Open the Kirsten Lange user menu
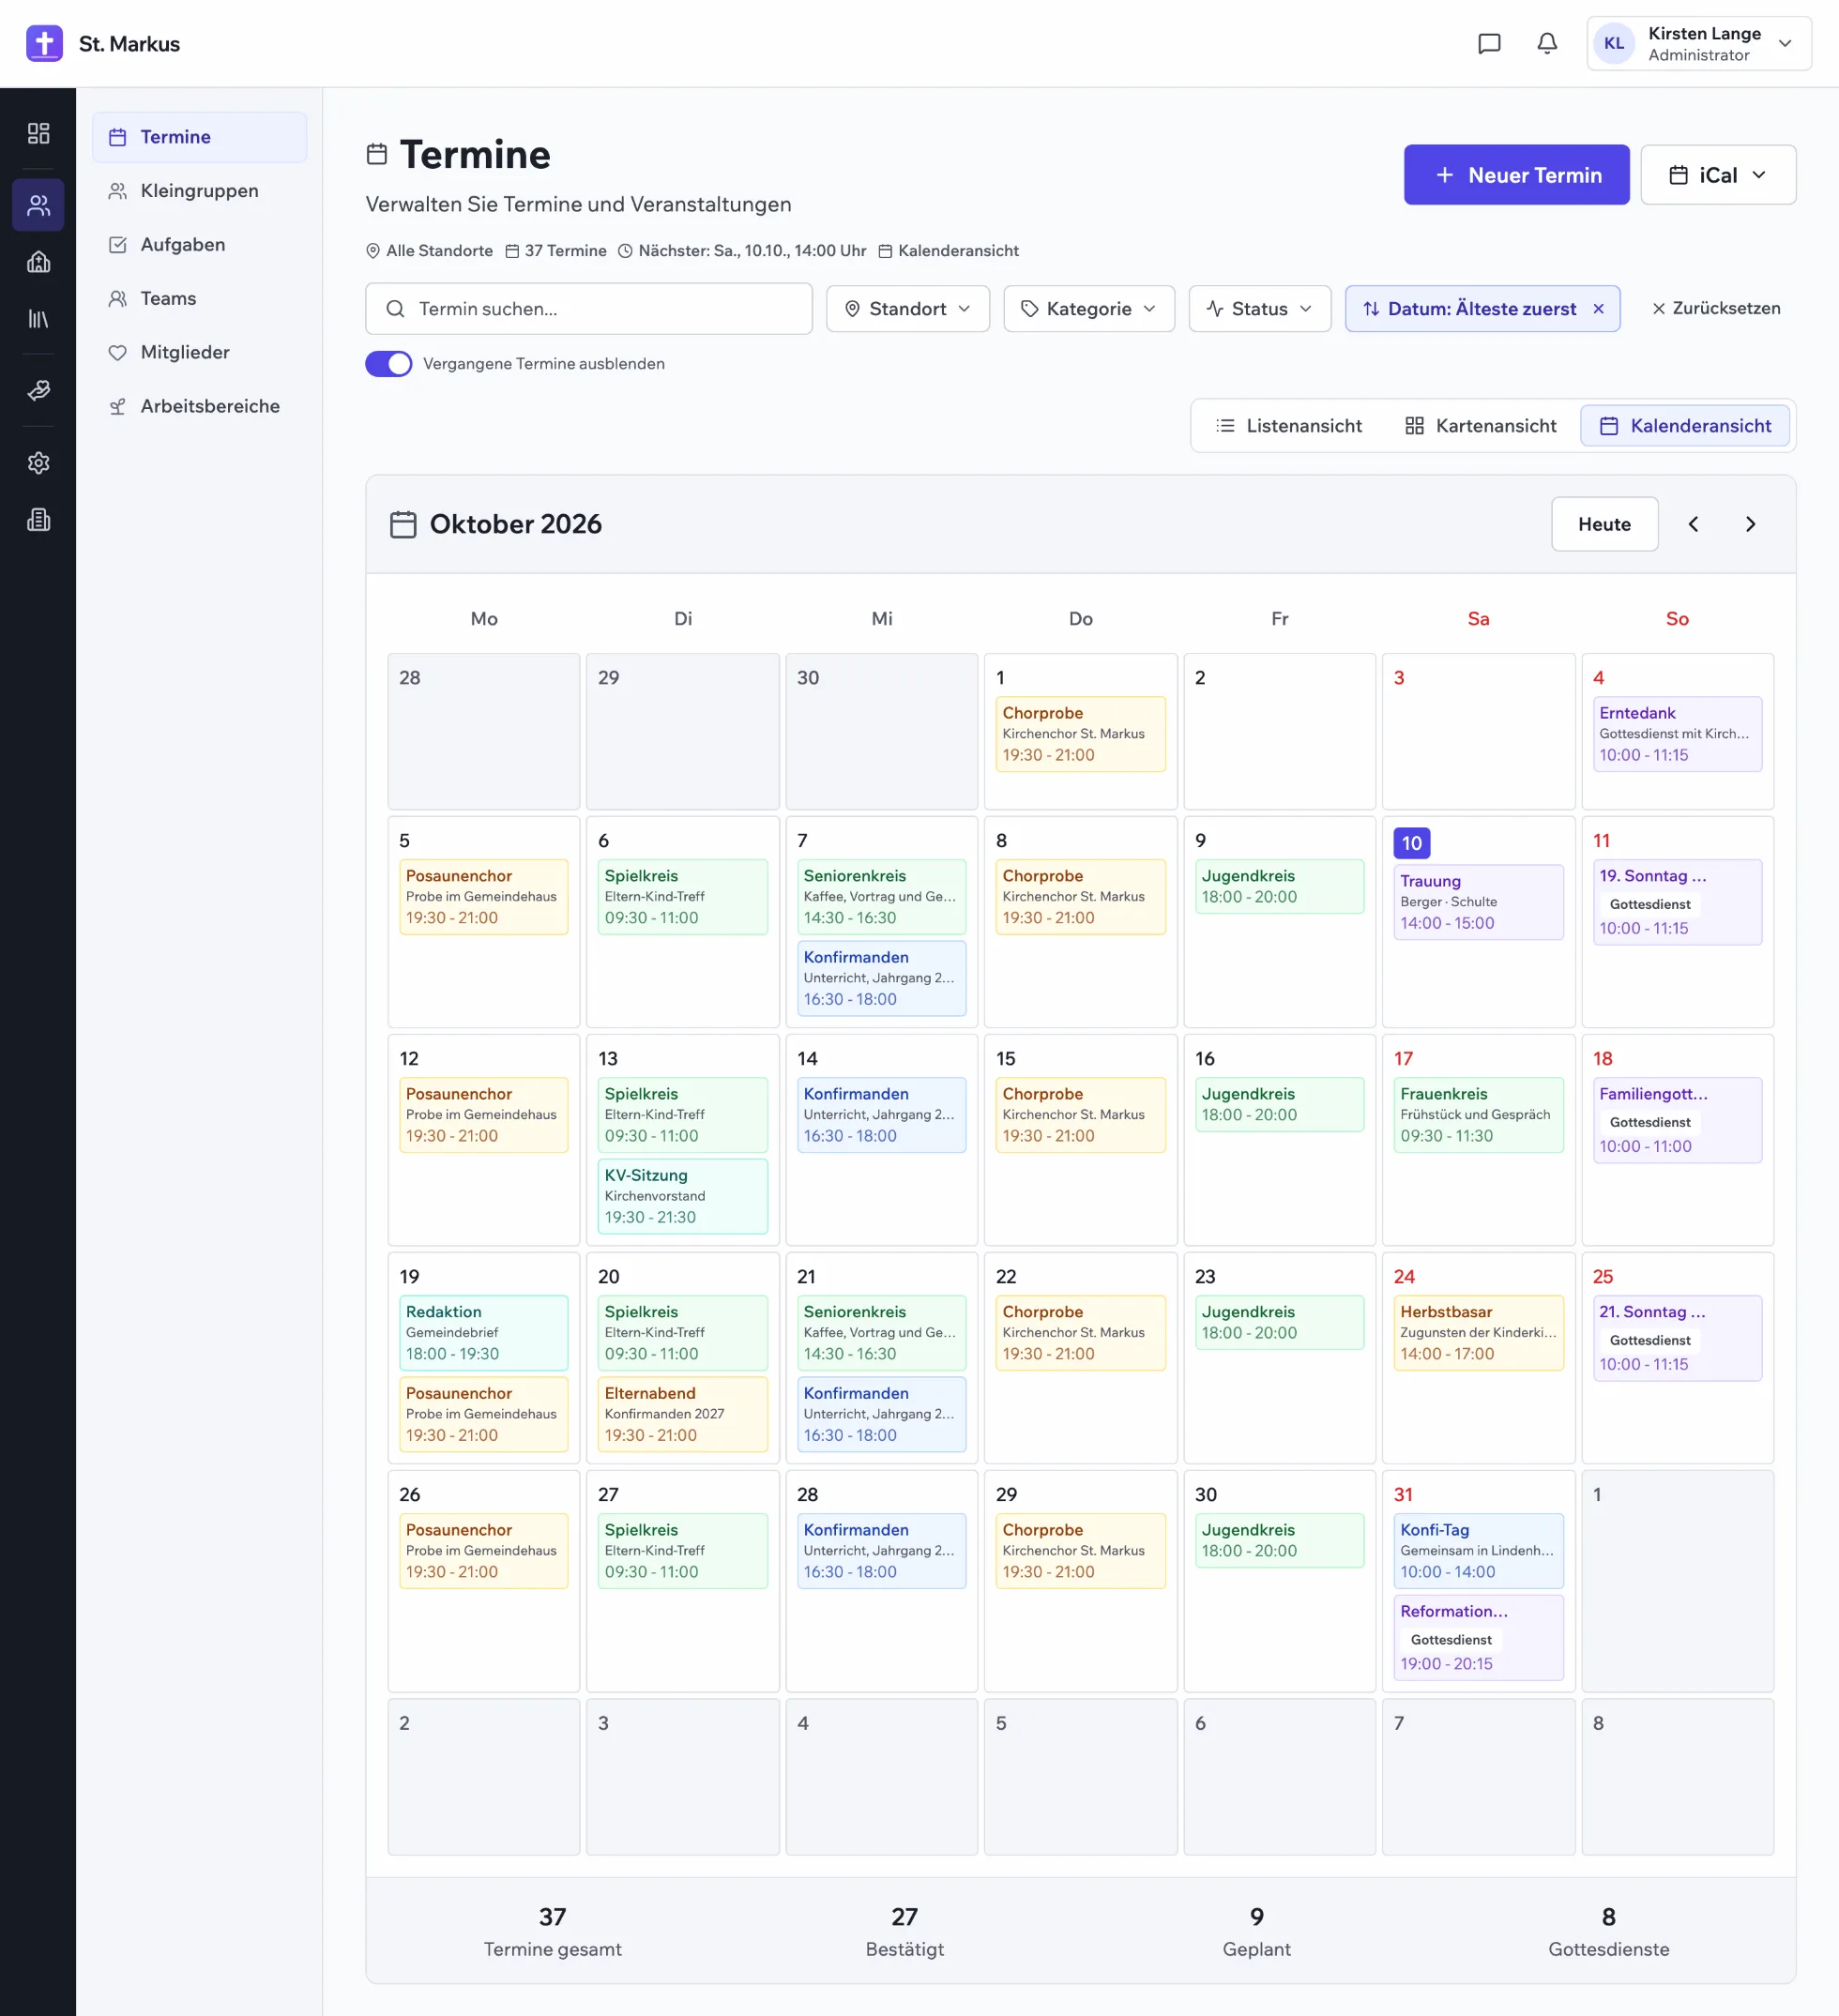 tap(1698, 43)
